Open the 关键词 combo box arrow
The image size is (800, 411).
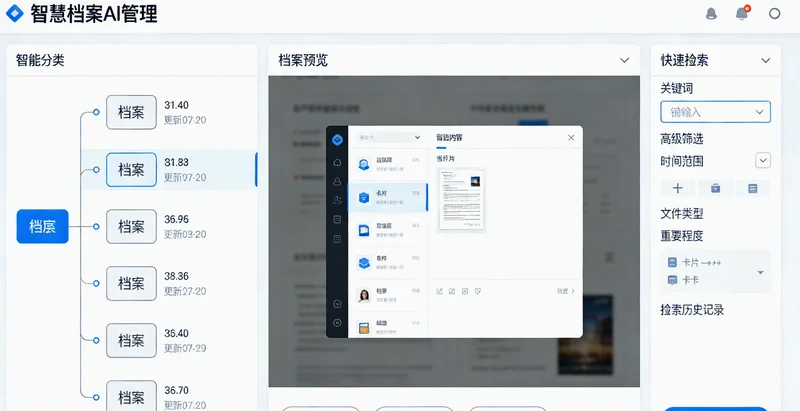[x=759, y=112]
